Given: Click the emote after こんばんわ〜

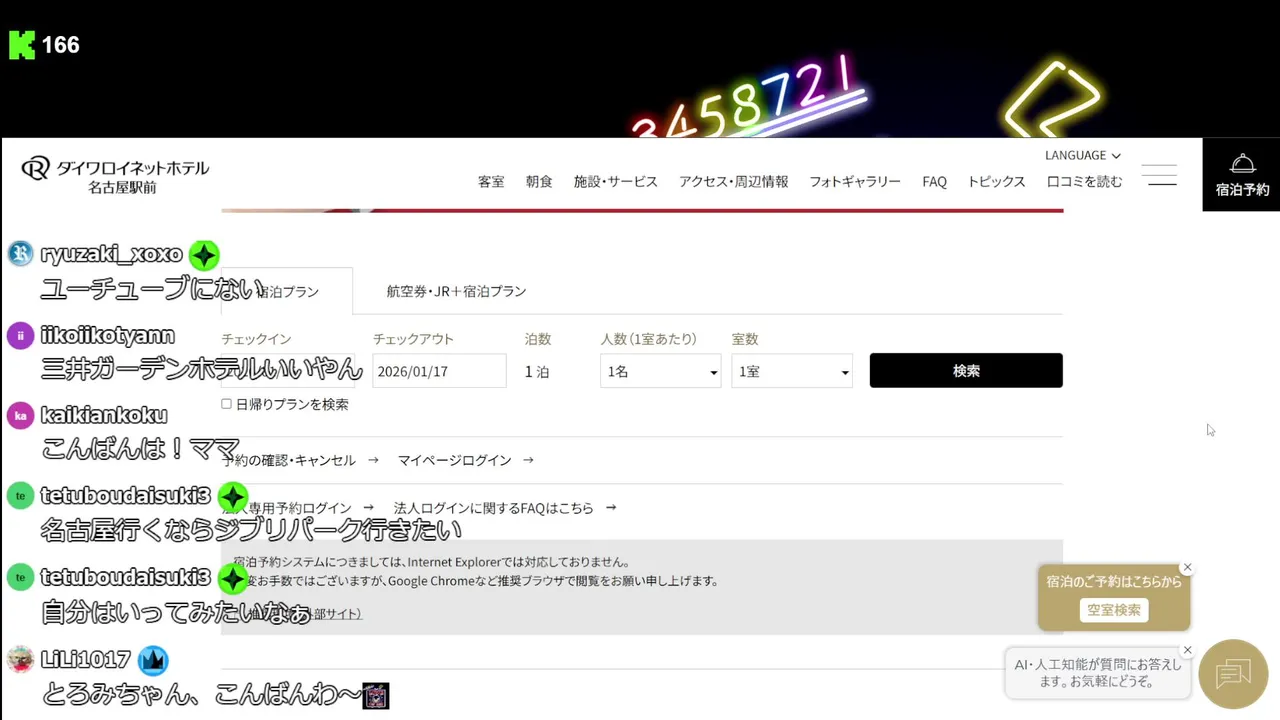Looking at the screenshot, I should 375,696.
